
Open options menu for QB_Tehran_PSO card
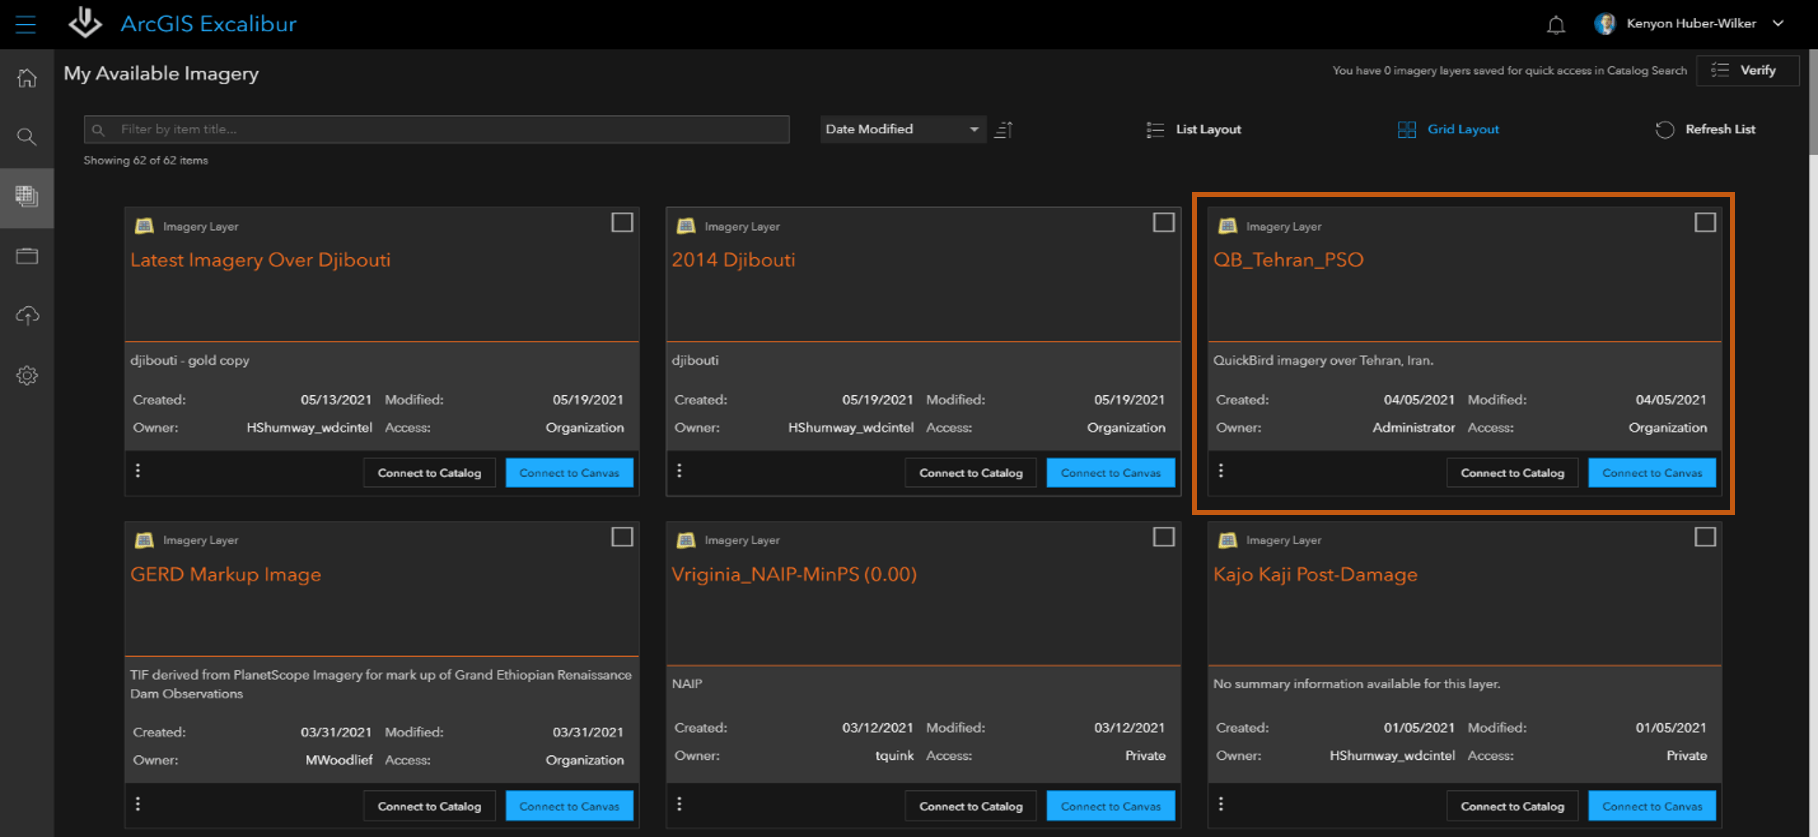pos(1221,471)
